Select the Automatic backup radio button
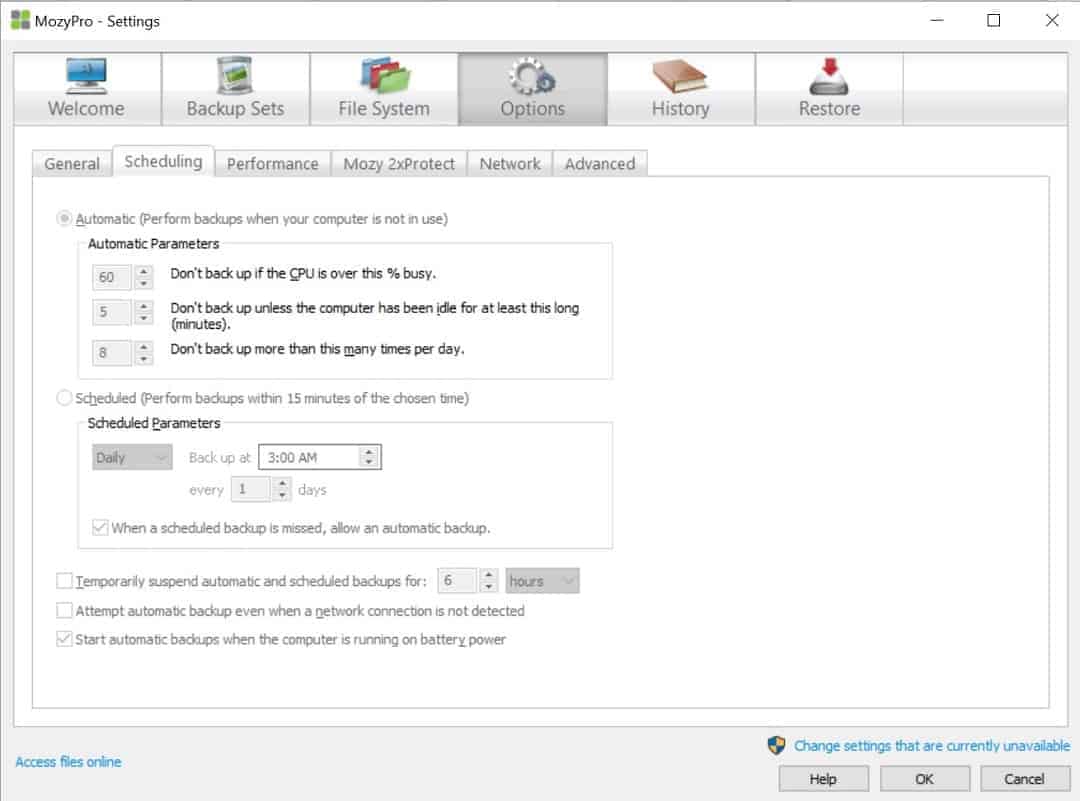 (64, 218)
